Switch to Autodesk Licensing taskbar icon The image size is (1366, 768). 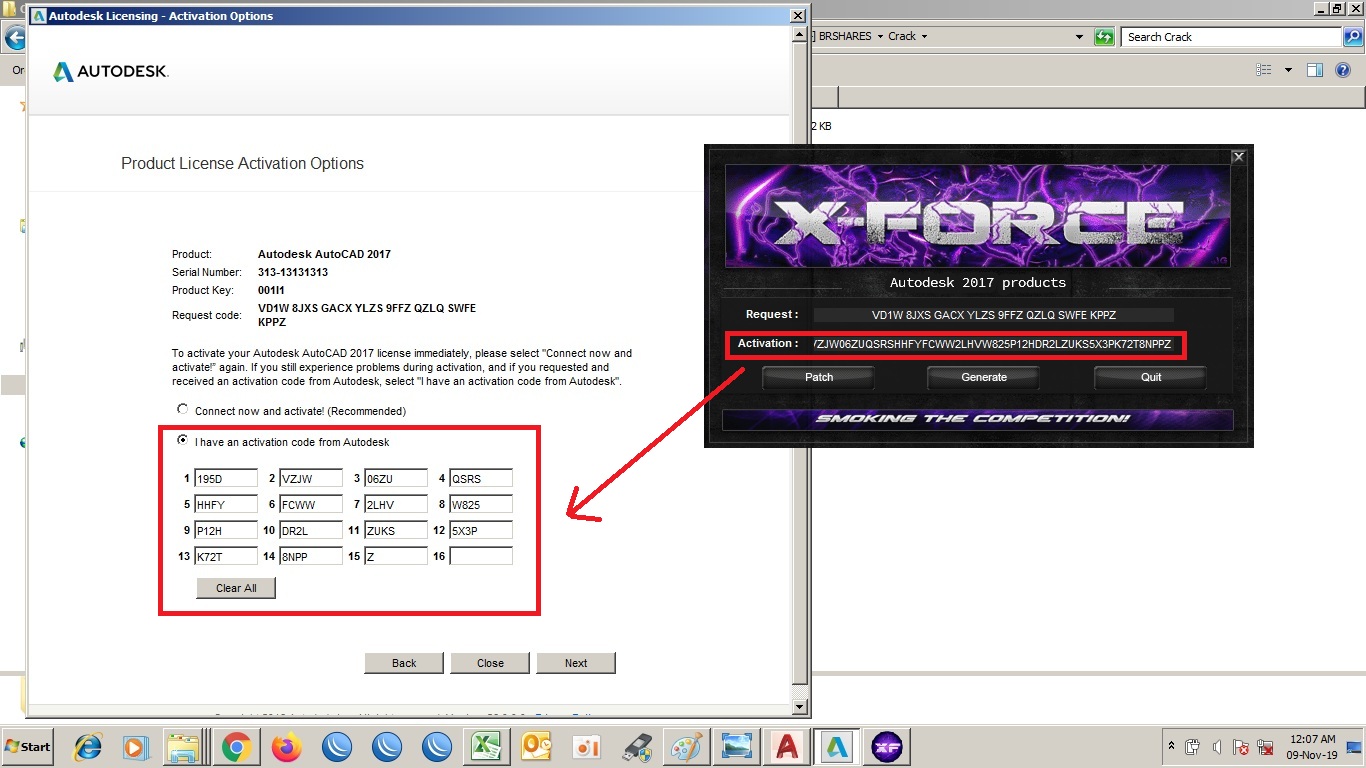click(x=836, y=747)
